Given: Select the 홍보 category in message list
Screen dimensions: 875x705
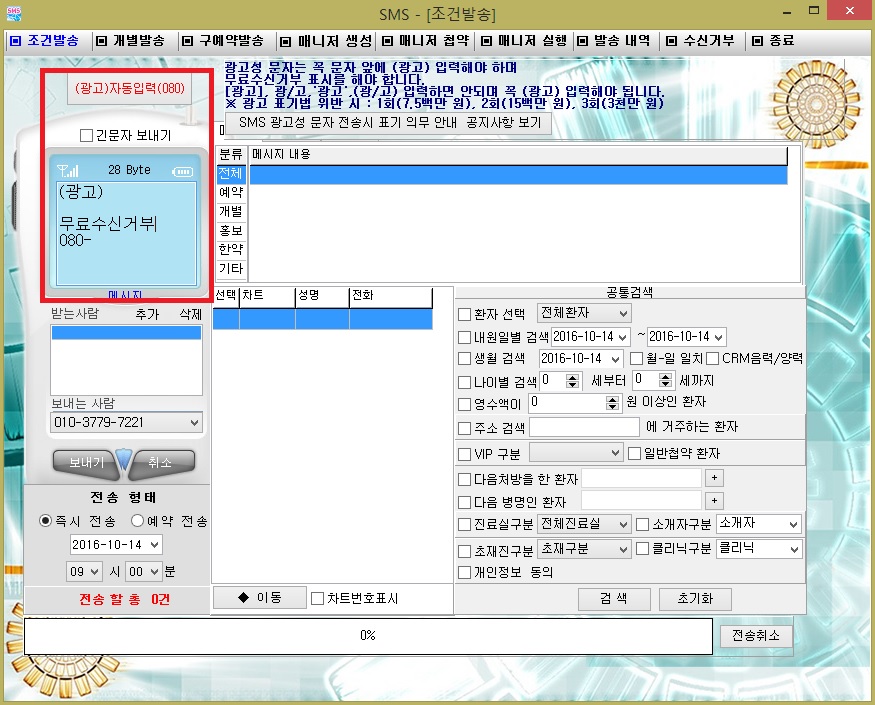Looking at the screenshot, I should [230, 230].
